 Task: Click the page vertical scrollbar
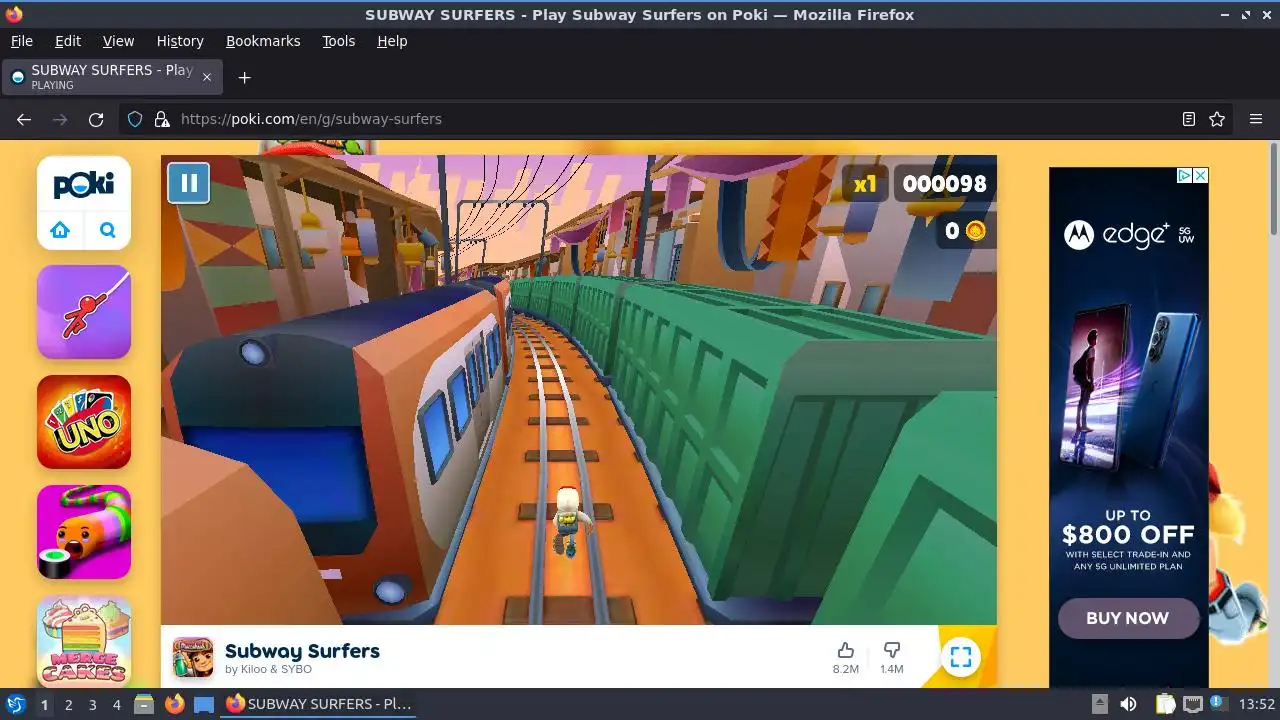pos(1274,190)
